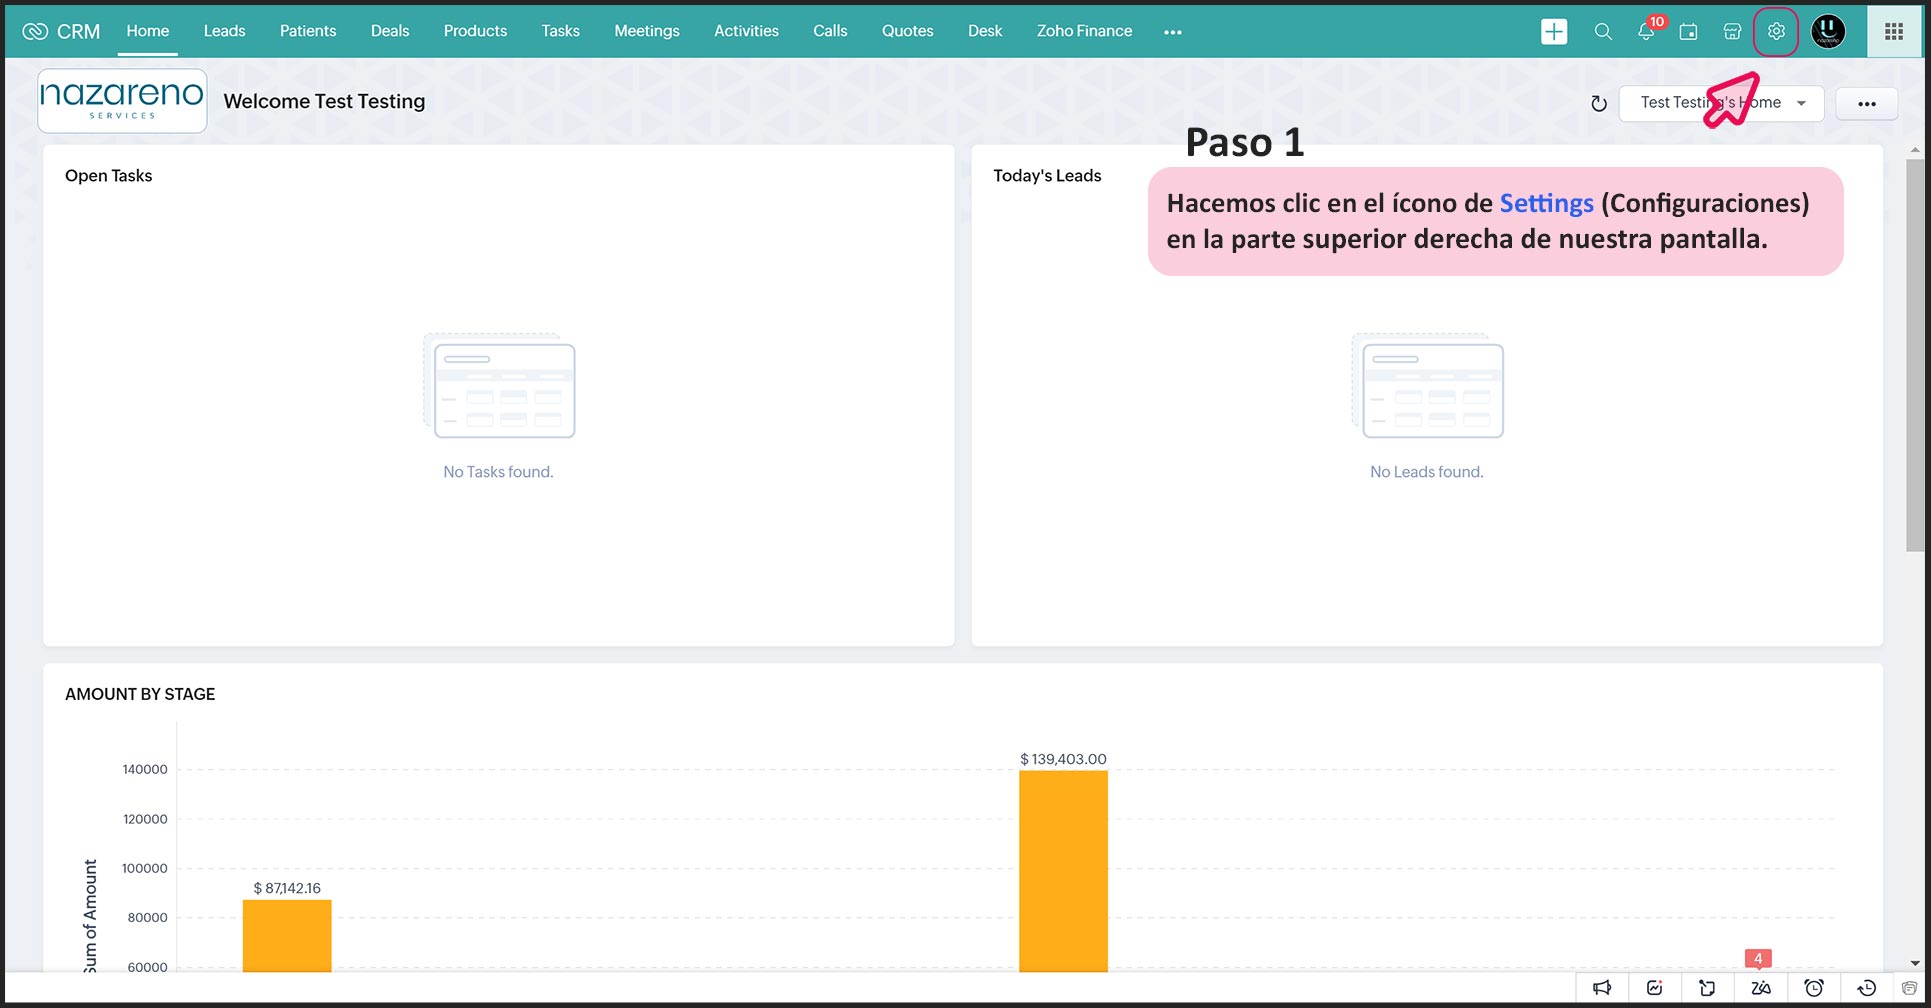Open the announcements megaphone icon
Image resolution: width=1931 pixels, height=1008 pixels.
(1602, 988)
